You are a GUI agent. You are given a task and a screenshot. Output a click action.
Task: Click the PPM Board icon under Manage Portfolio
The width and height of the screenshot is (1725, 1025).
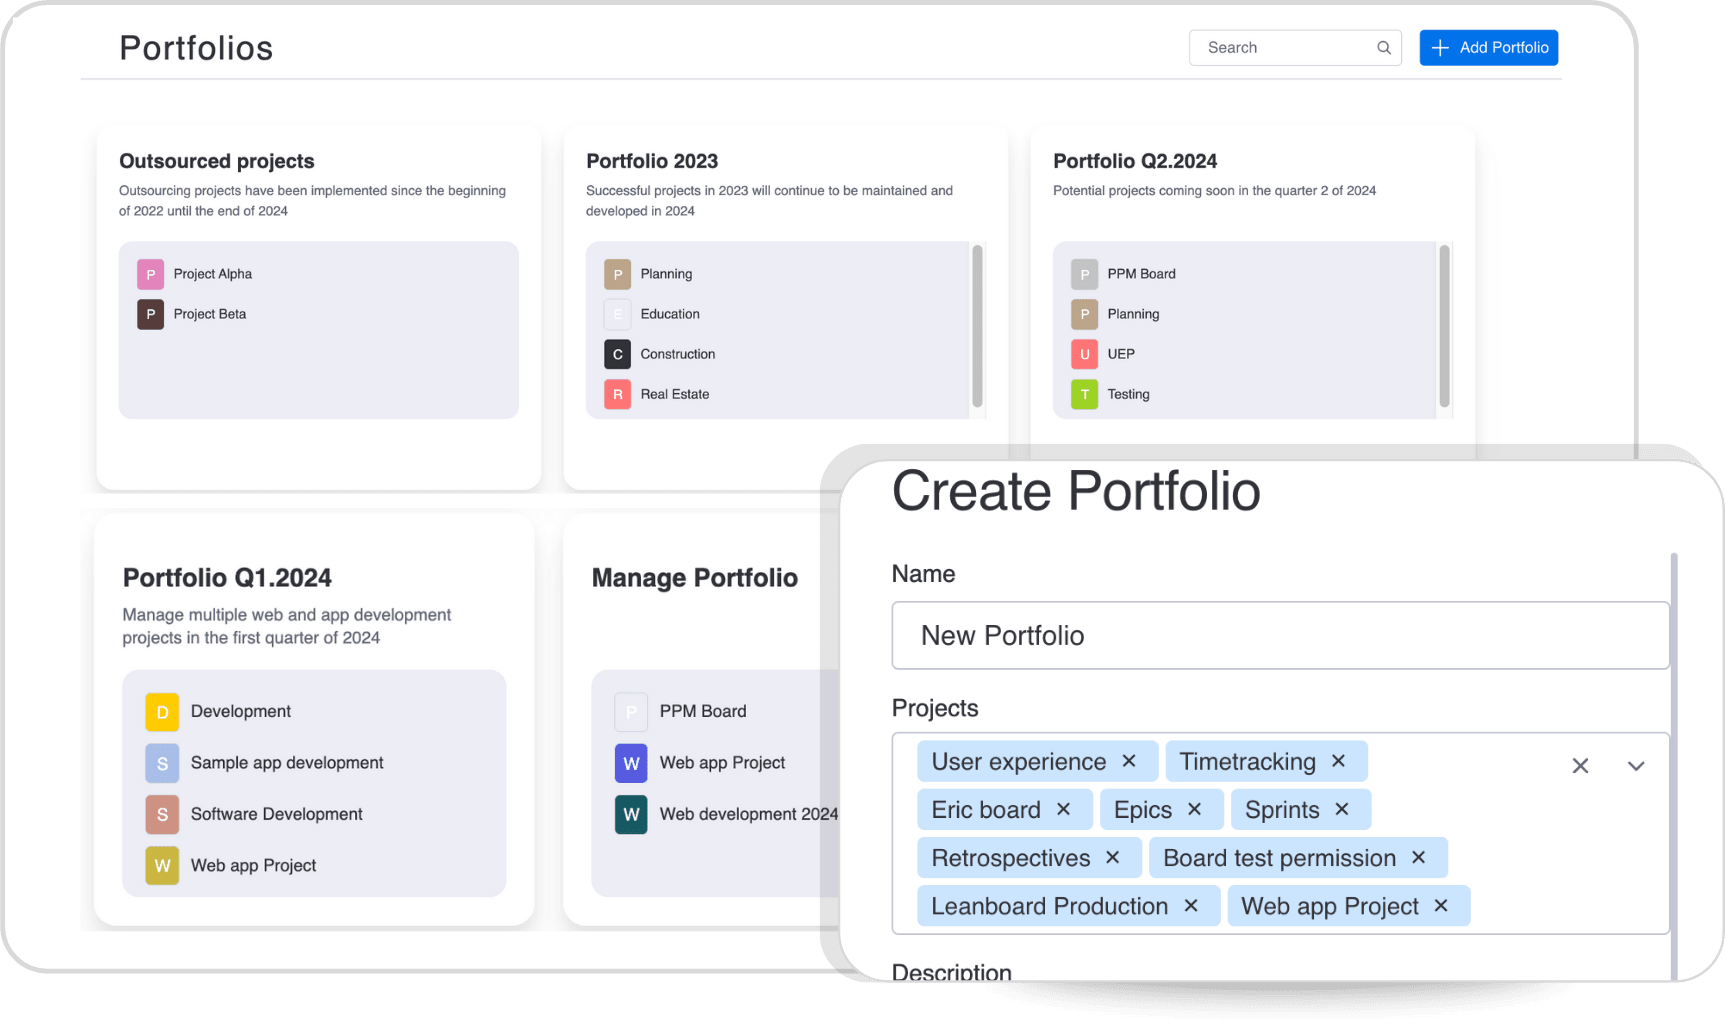(631, 711)
